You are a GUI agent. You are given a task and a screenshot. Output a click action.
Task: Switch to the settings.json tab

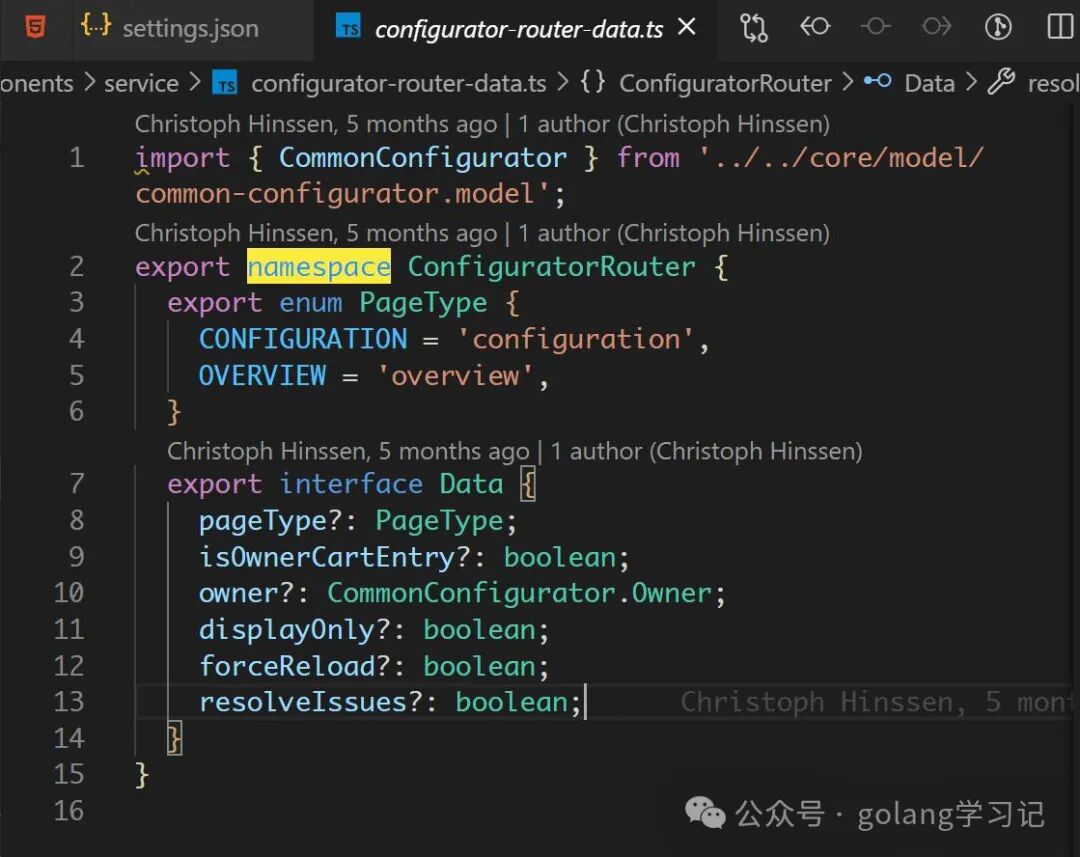(x=169, y=28)
